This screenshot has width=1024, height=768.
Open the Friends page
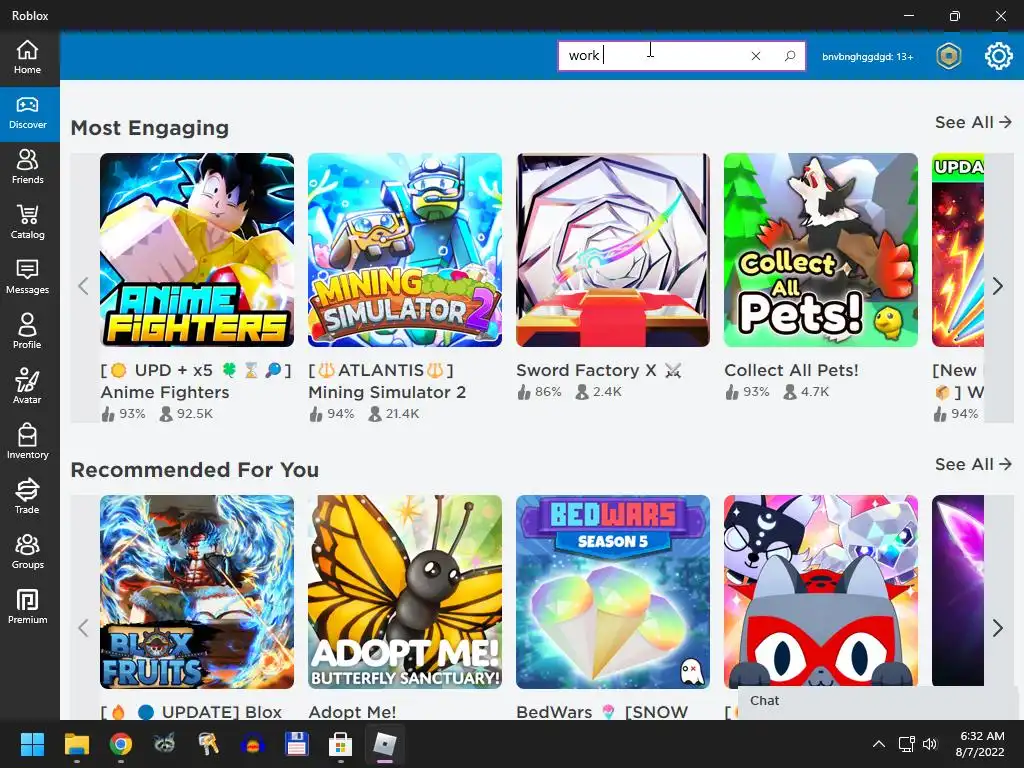[27, 168]
